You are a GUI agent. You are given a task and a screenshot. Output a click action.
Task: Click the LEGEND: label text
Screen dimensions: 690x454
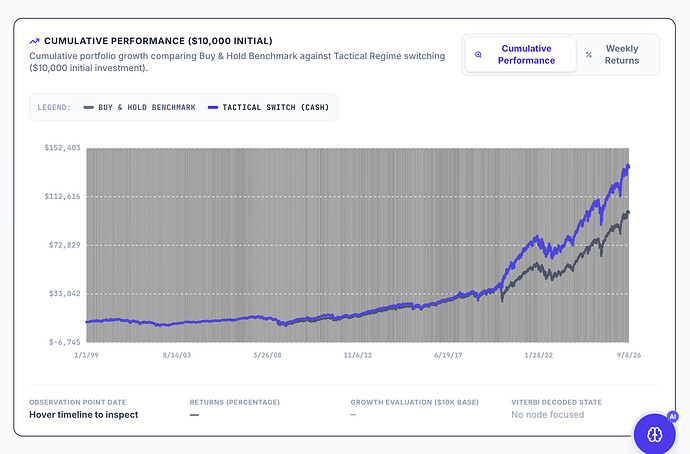pyautogui.click(x=54, y=107)
